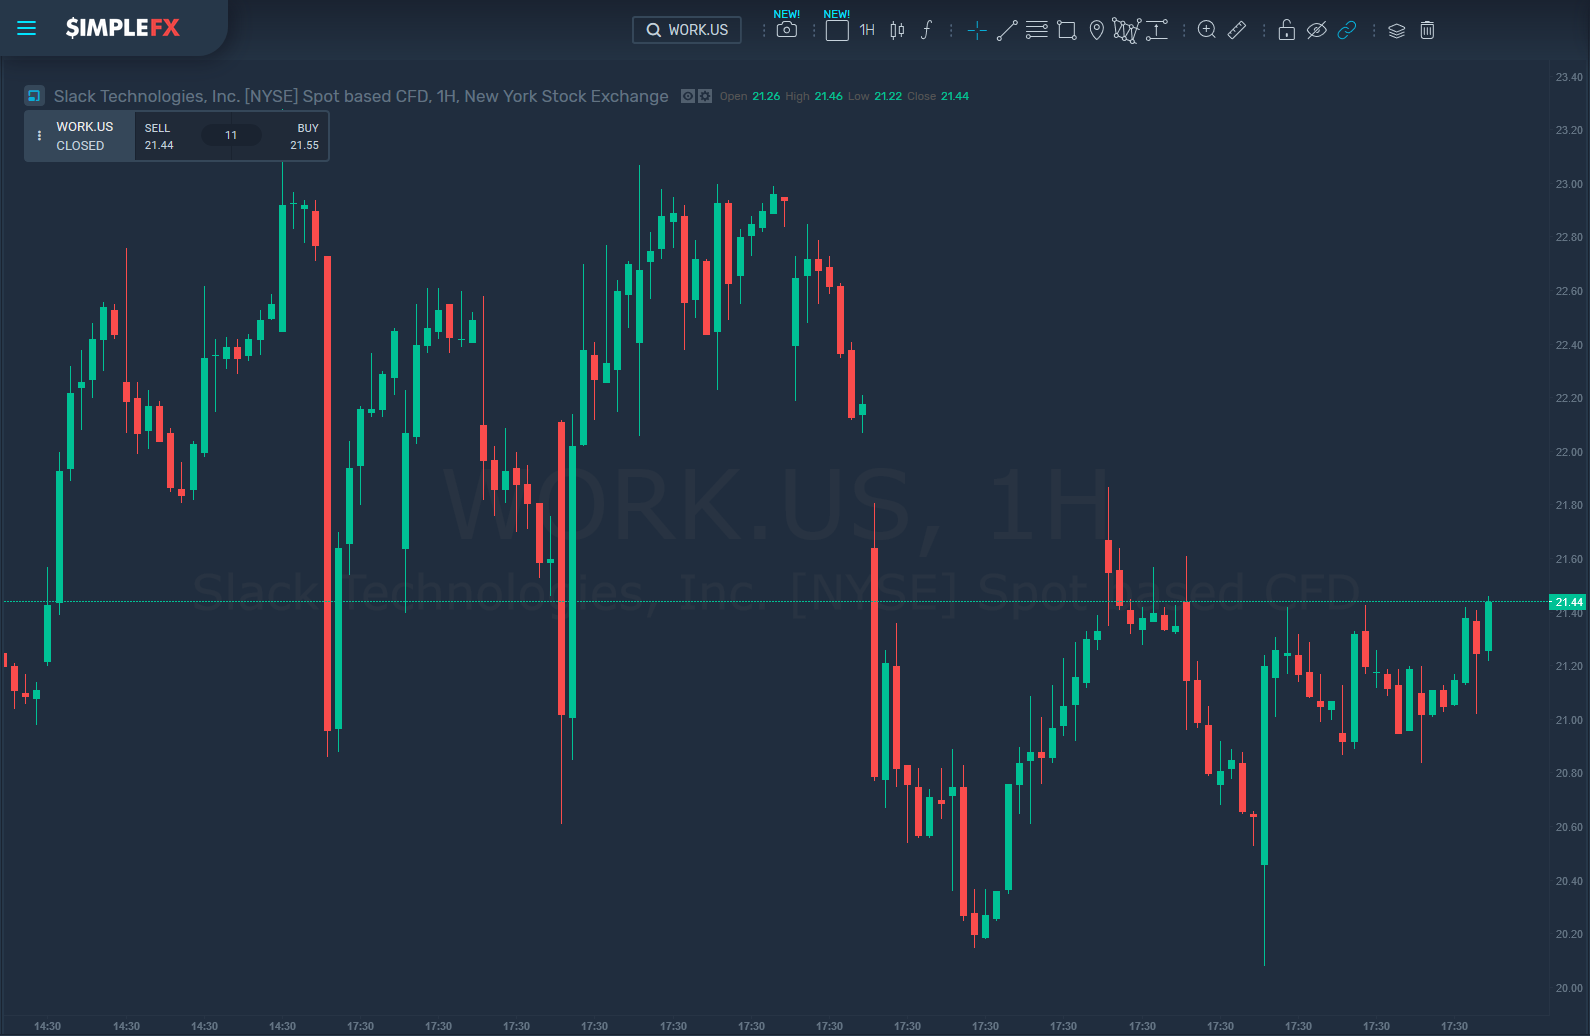The height and width of the screenshot is (1036, 1590).
Task: Toggle series visibility eye next to title
Action: pos(688,96)
